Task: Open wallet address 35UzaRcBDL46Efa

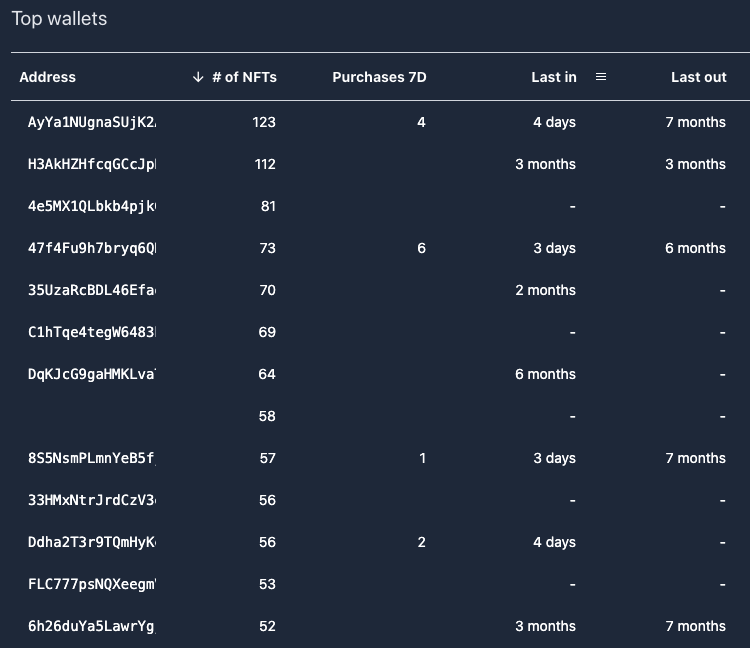Action: point(92,290)
